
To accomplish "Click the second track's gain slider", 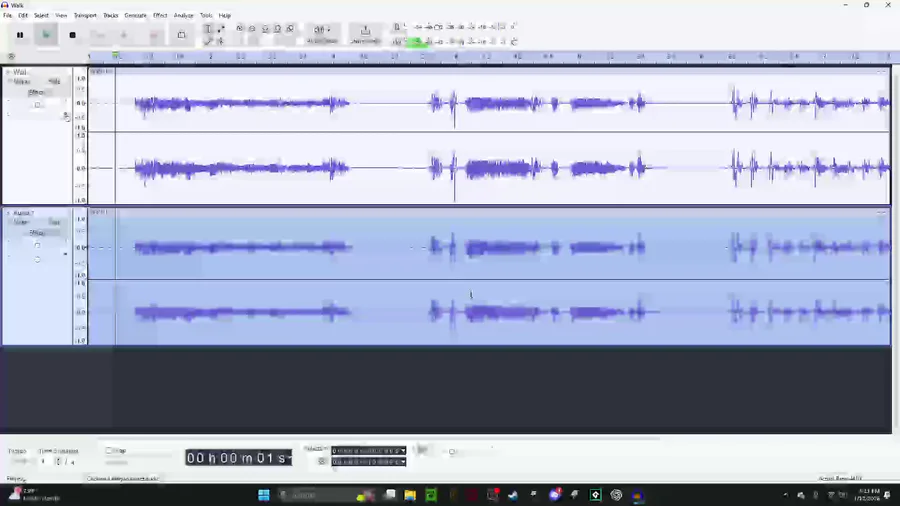I will 37,246.
